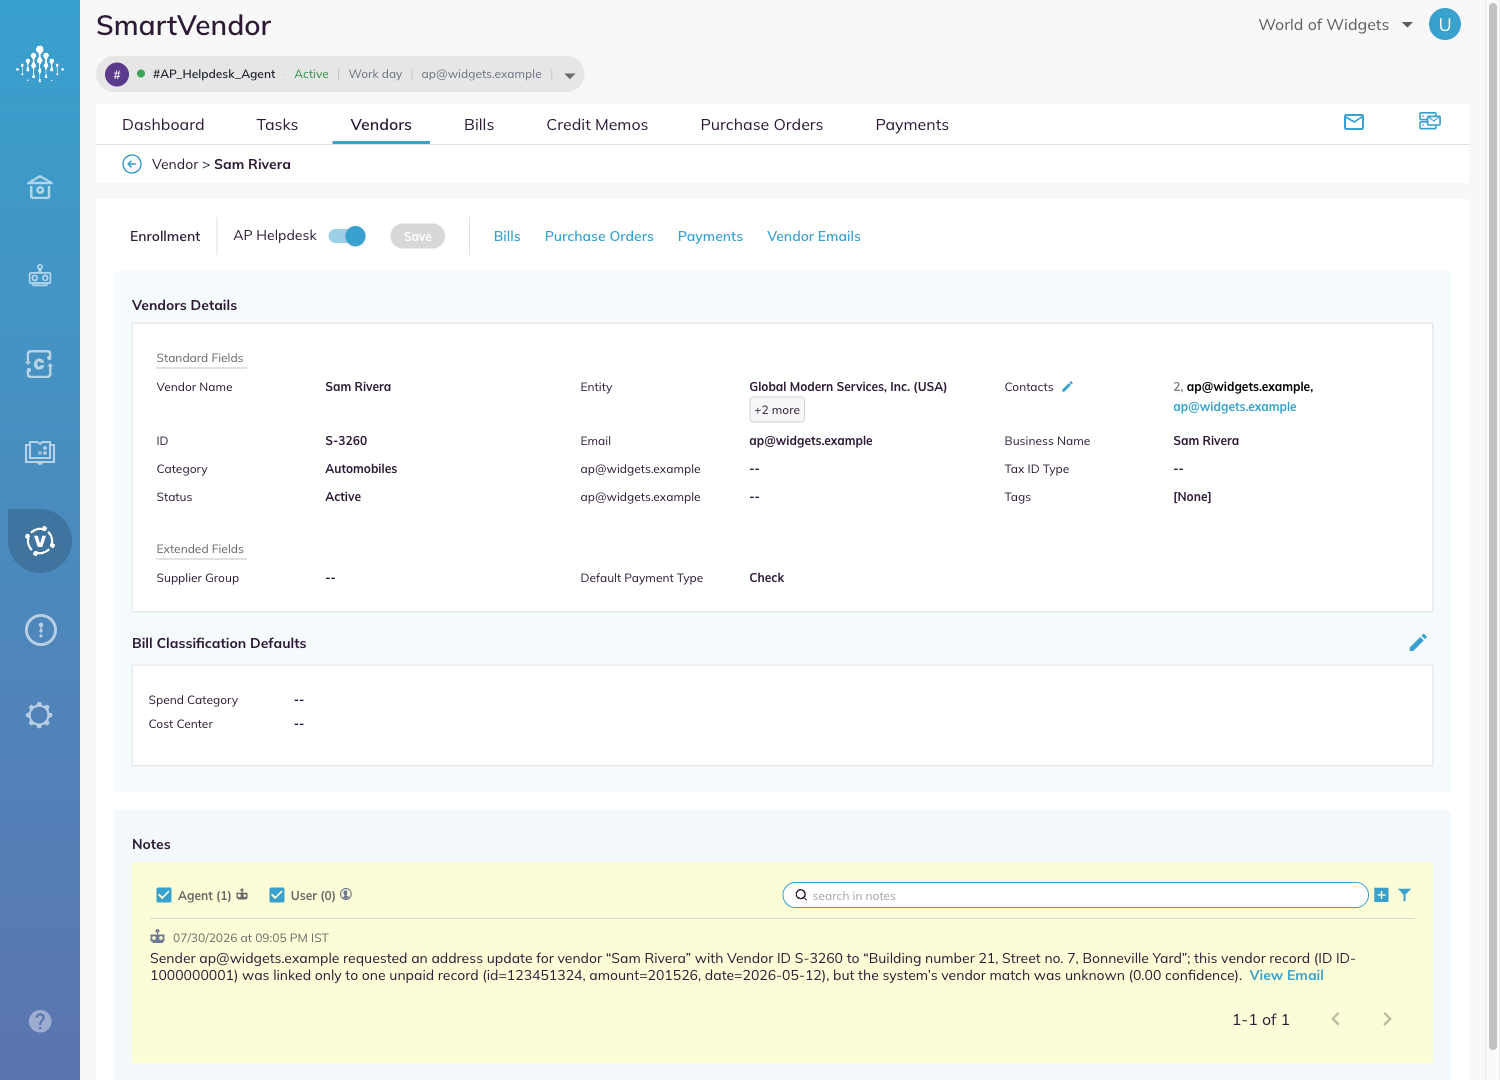
Task: Edit Bill Classification Defaults with pencil icon
Action: 1418,643
